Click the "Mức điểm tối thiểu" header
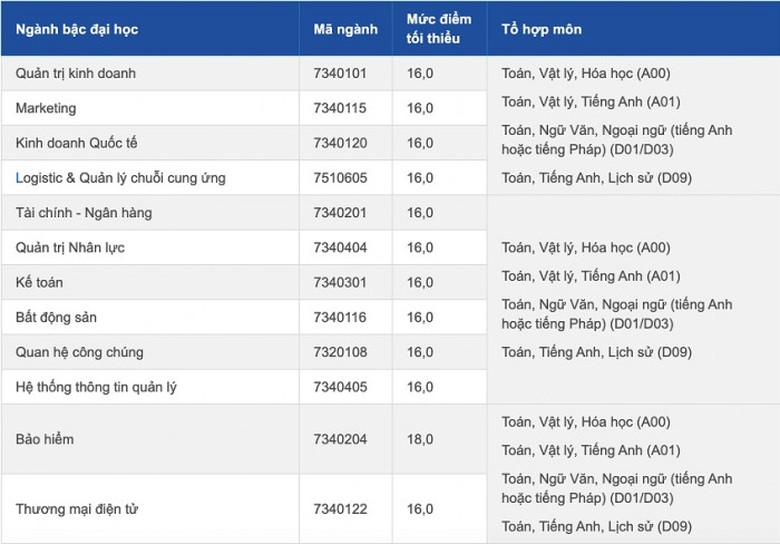The image size is (780, 544). [x=433, y=29]
